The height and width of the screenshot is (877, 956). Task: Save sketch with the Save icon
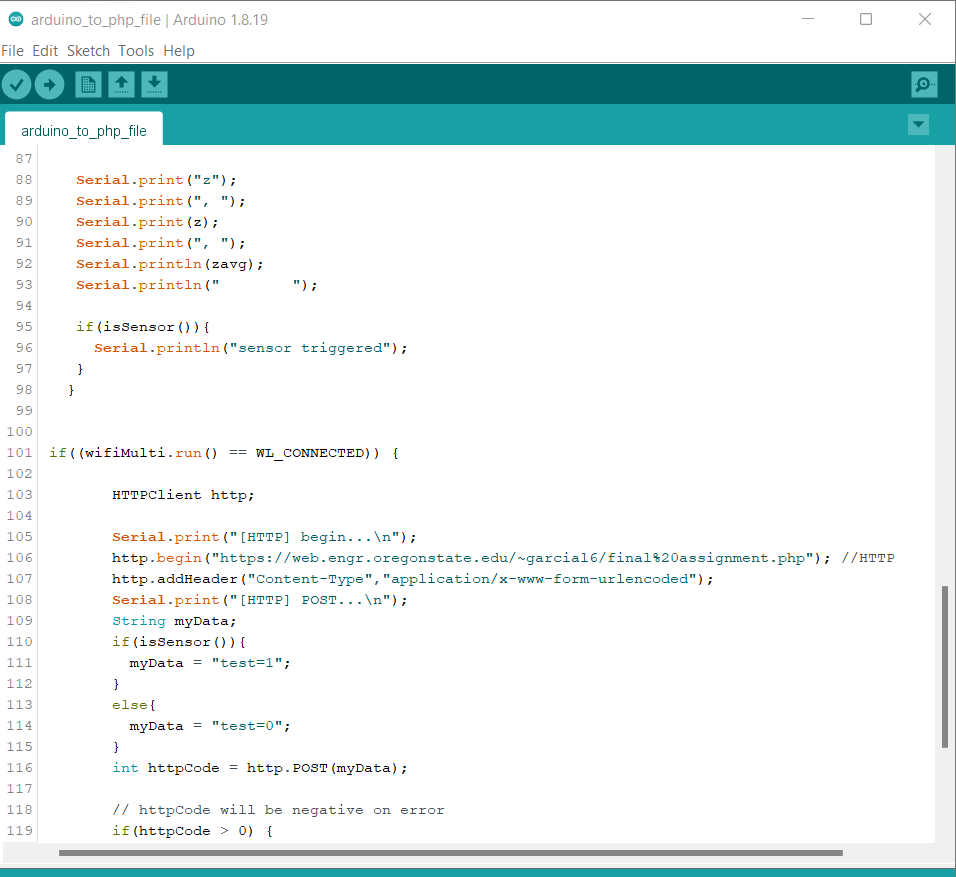pos(154,85)
